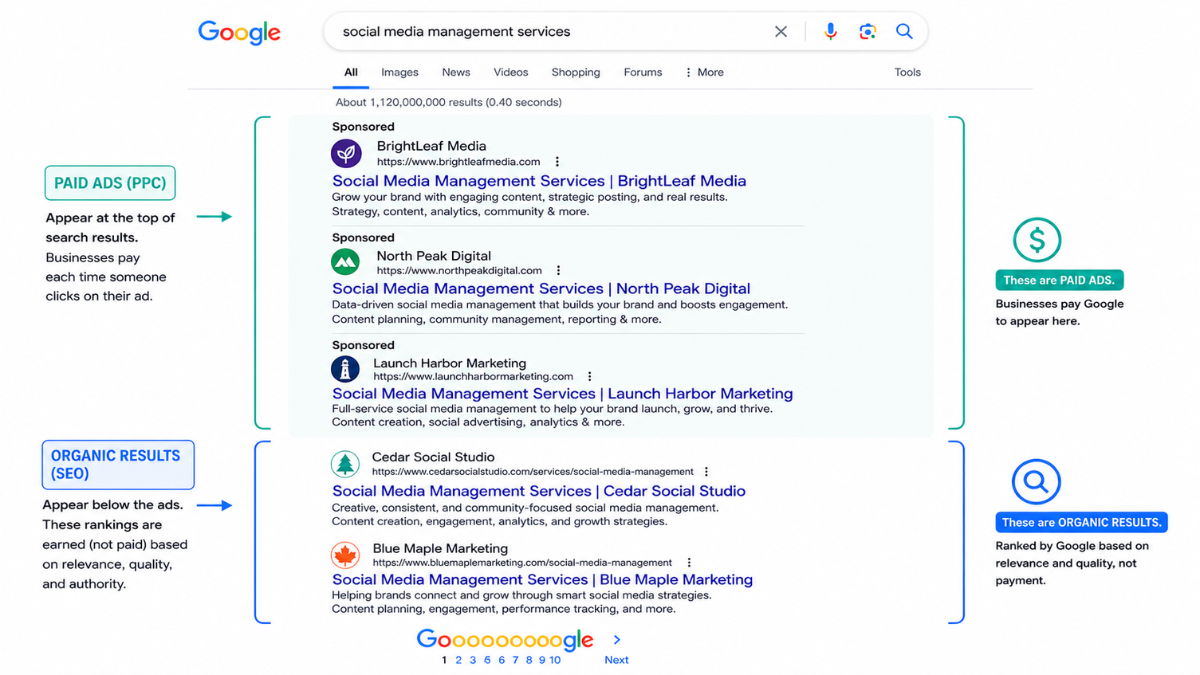Open the Blue Maple Marketing result headline
The height and width of the screenshot is (675, 1200).
(543, 580)
